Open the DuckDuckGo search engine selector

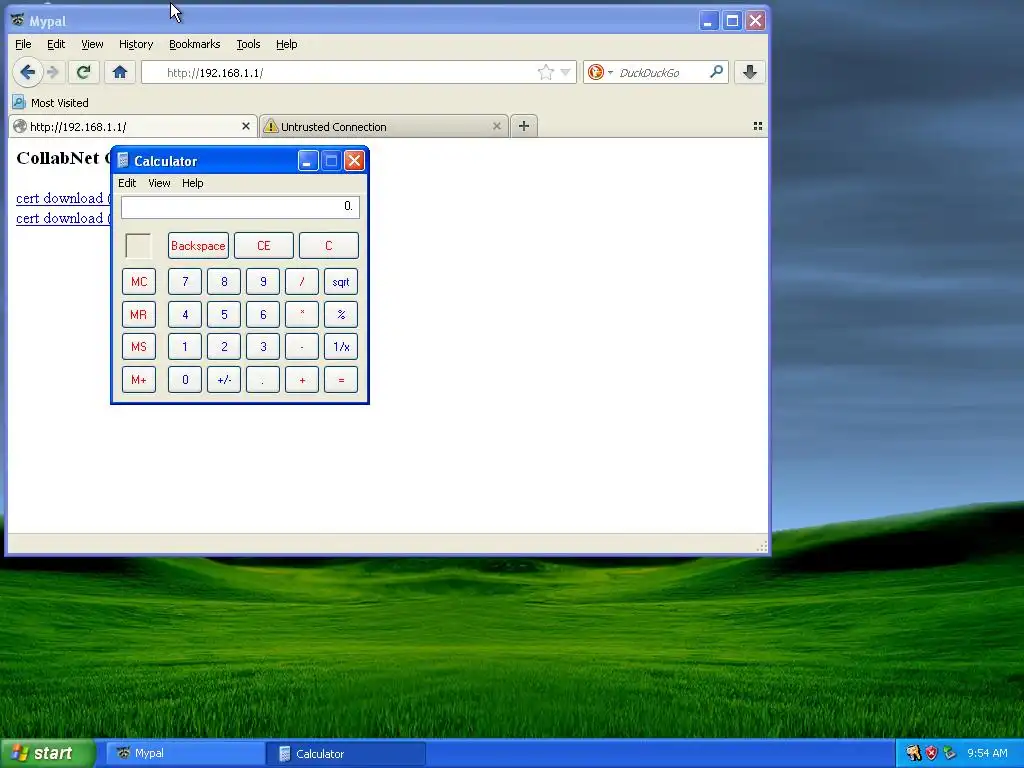click(600, 72)
